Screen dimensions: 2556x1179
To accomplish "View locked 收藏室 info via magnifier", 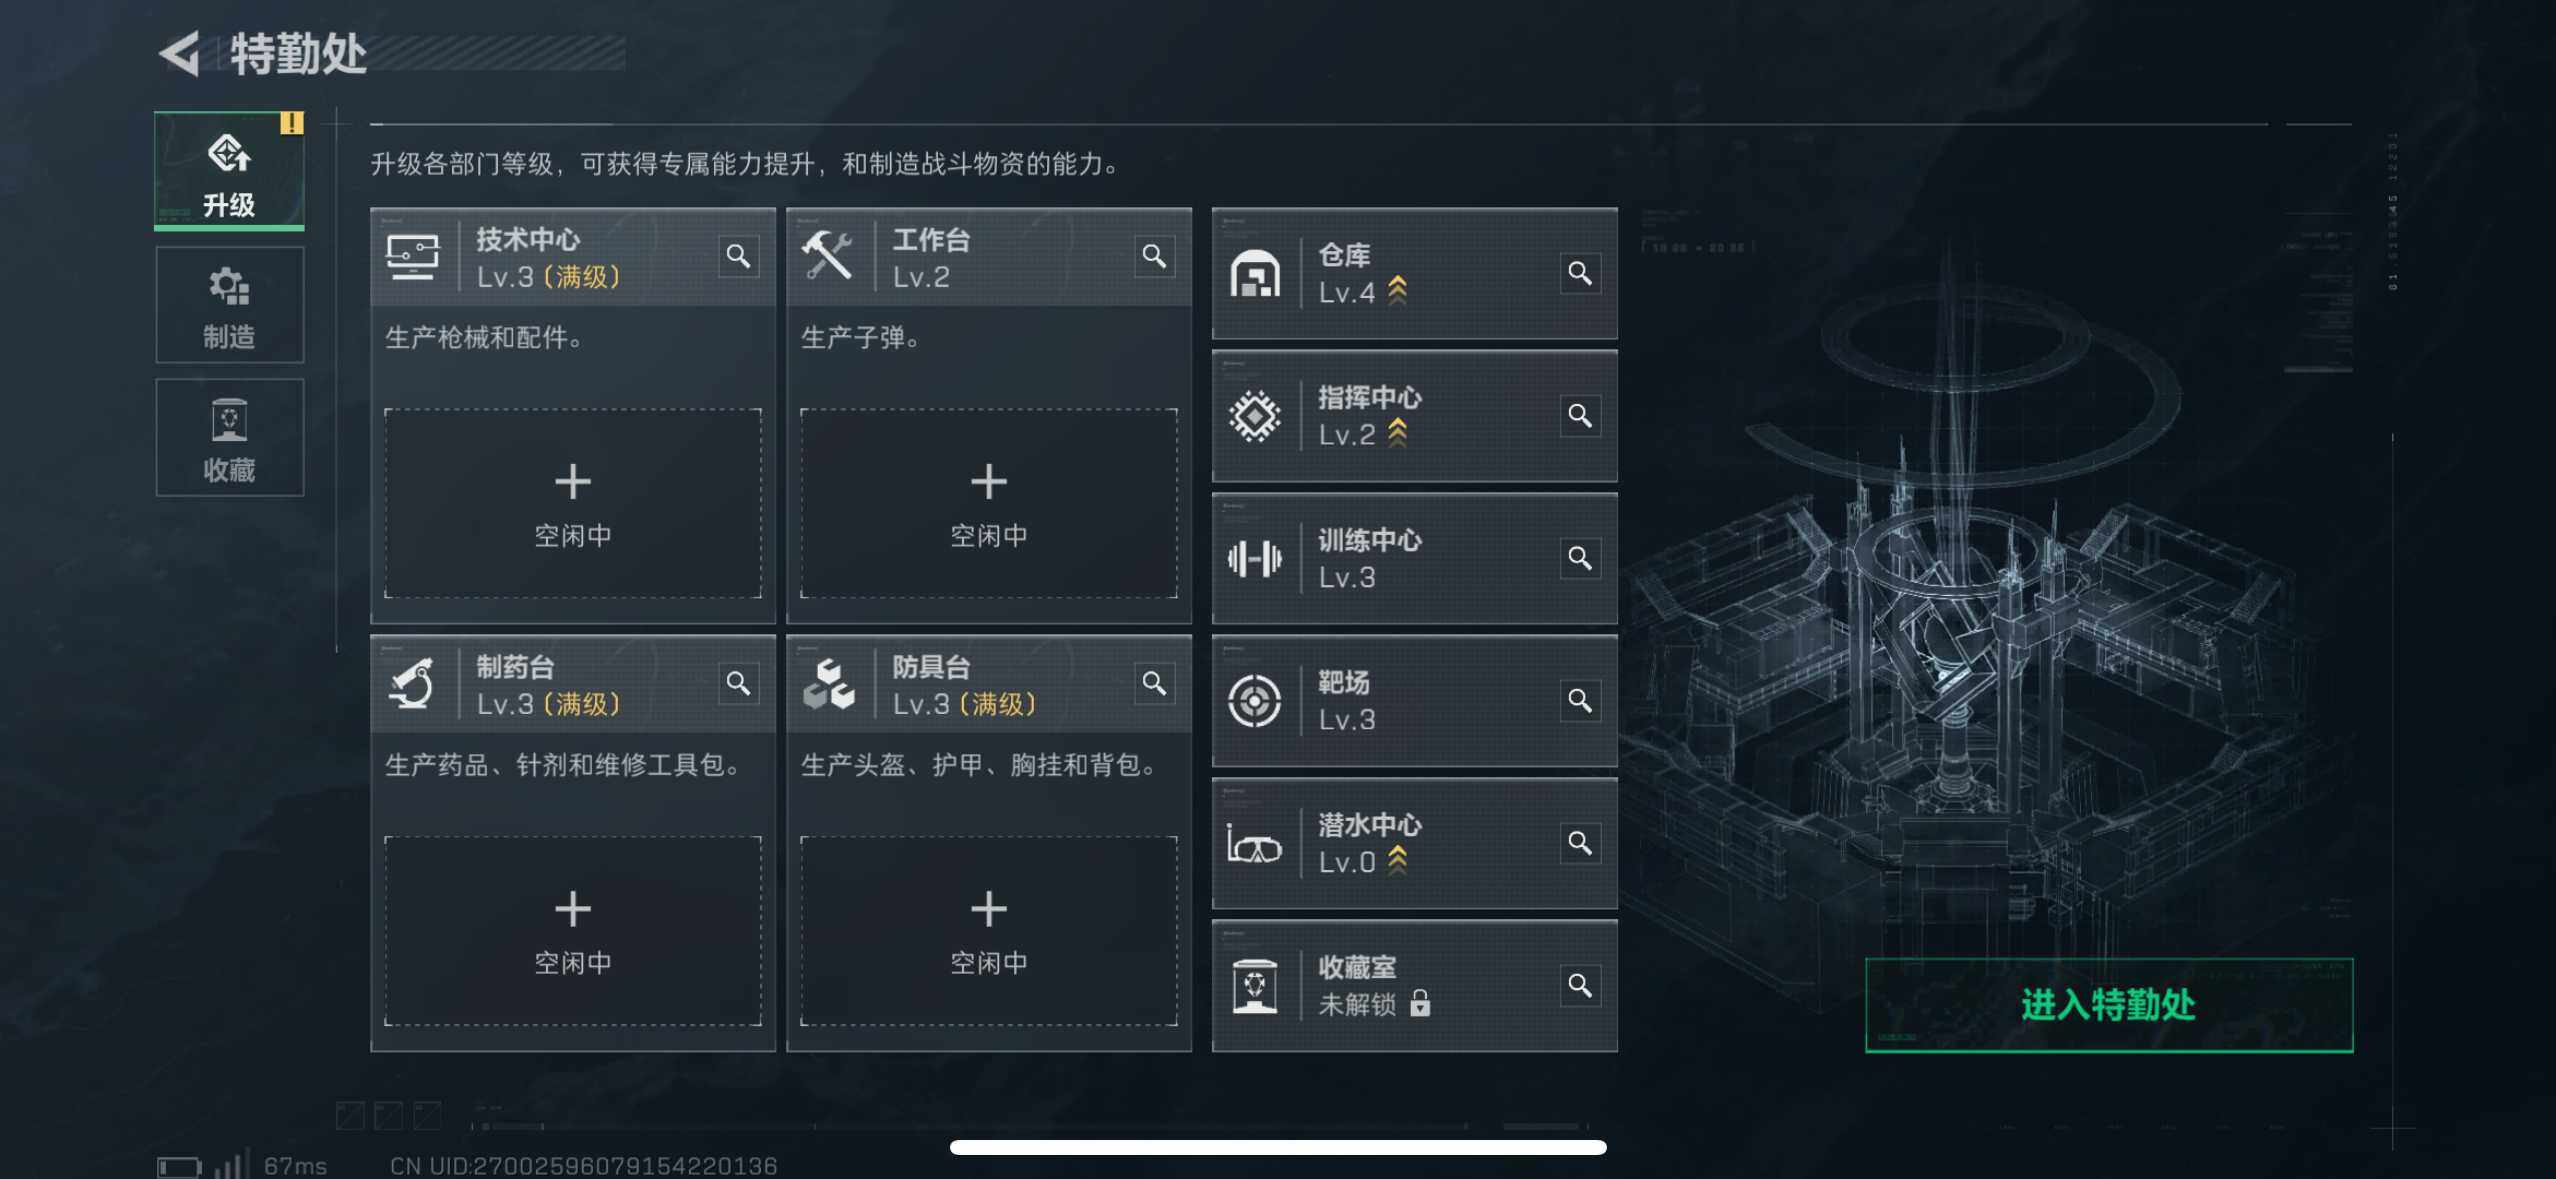I will (x=1580, y=985).
